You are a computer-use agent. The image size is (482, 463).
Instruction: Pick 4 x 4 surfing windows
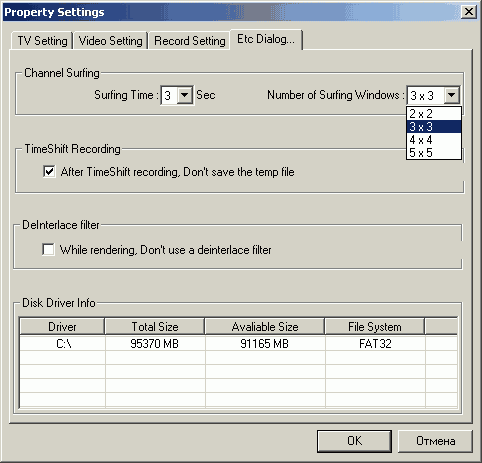(x=434, y=140)
